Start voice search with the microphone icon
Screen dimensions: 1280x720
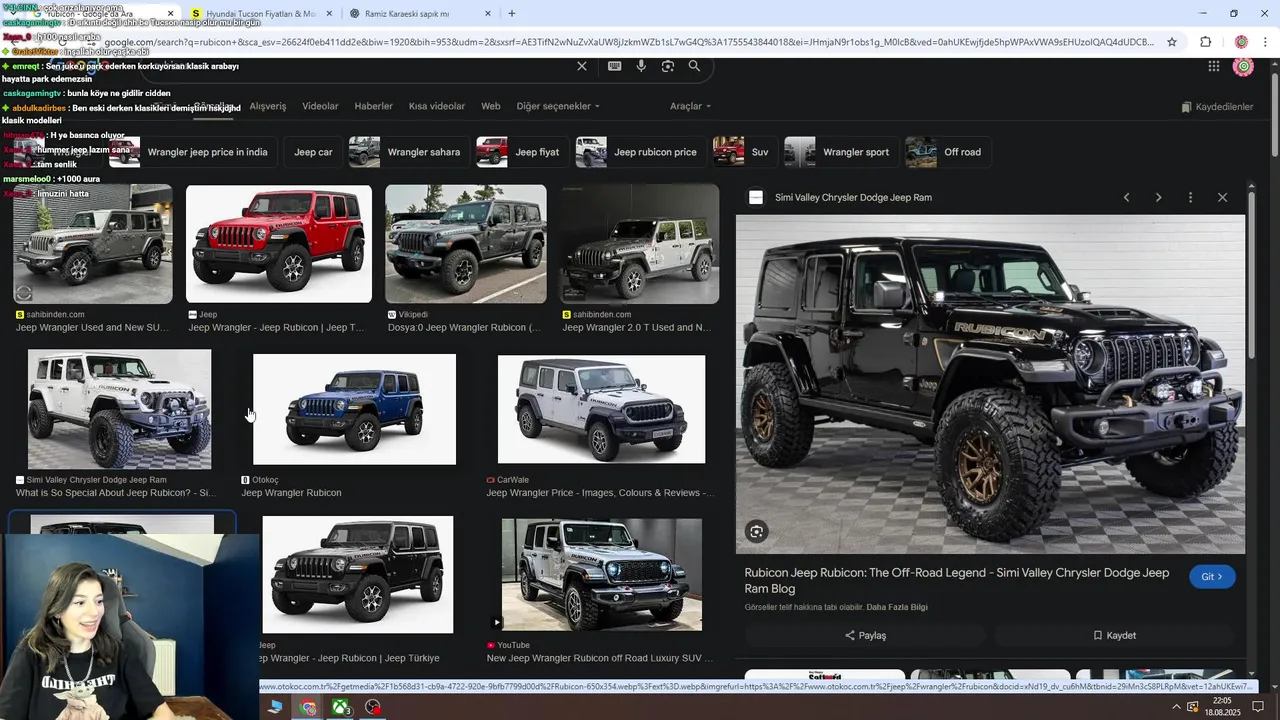tap(641, 66)
